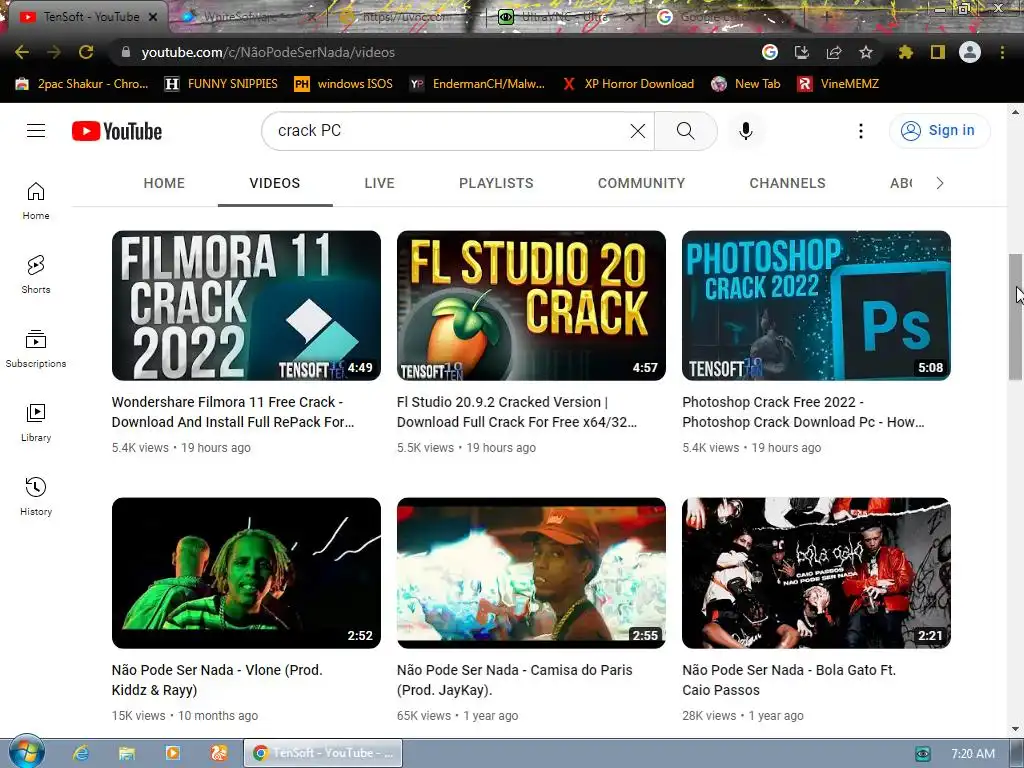
Task: Open Shorts in the sidebar
Action: click(x=36, y=274)
